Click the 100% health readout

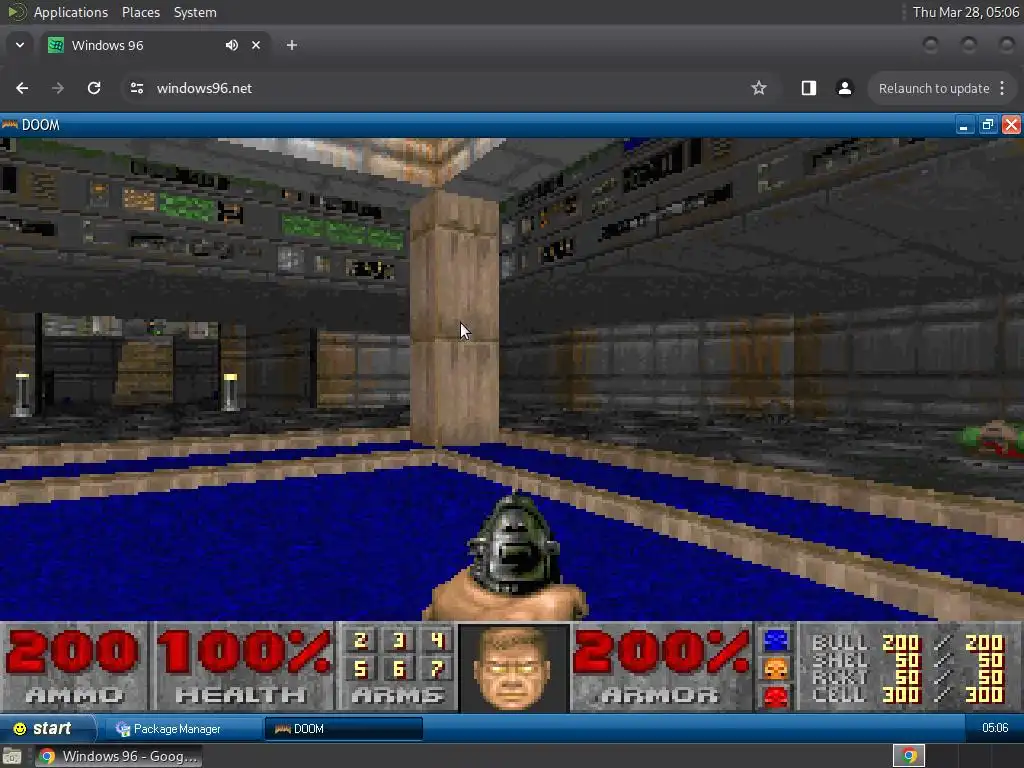244,652
